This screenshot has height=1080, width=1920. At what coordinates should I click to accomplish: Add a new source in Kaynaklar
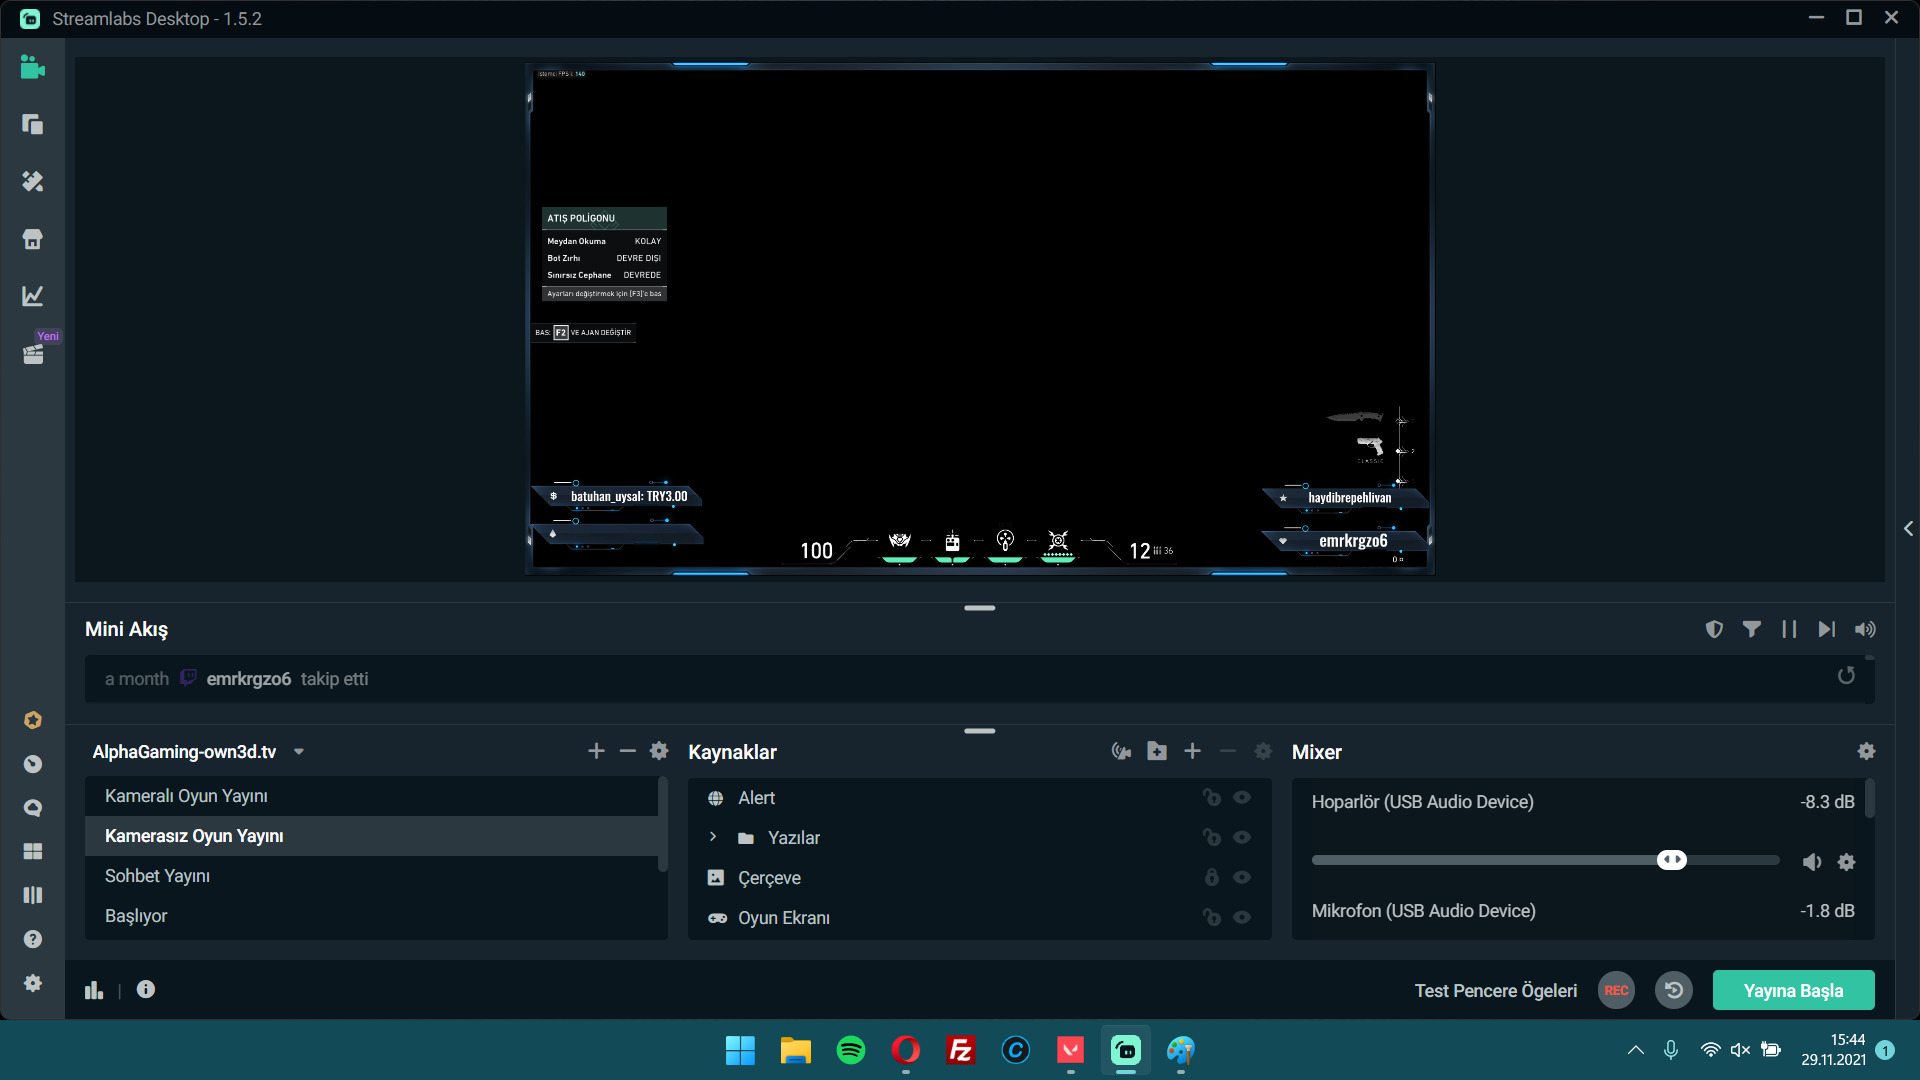(x=1192, y=751)
